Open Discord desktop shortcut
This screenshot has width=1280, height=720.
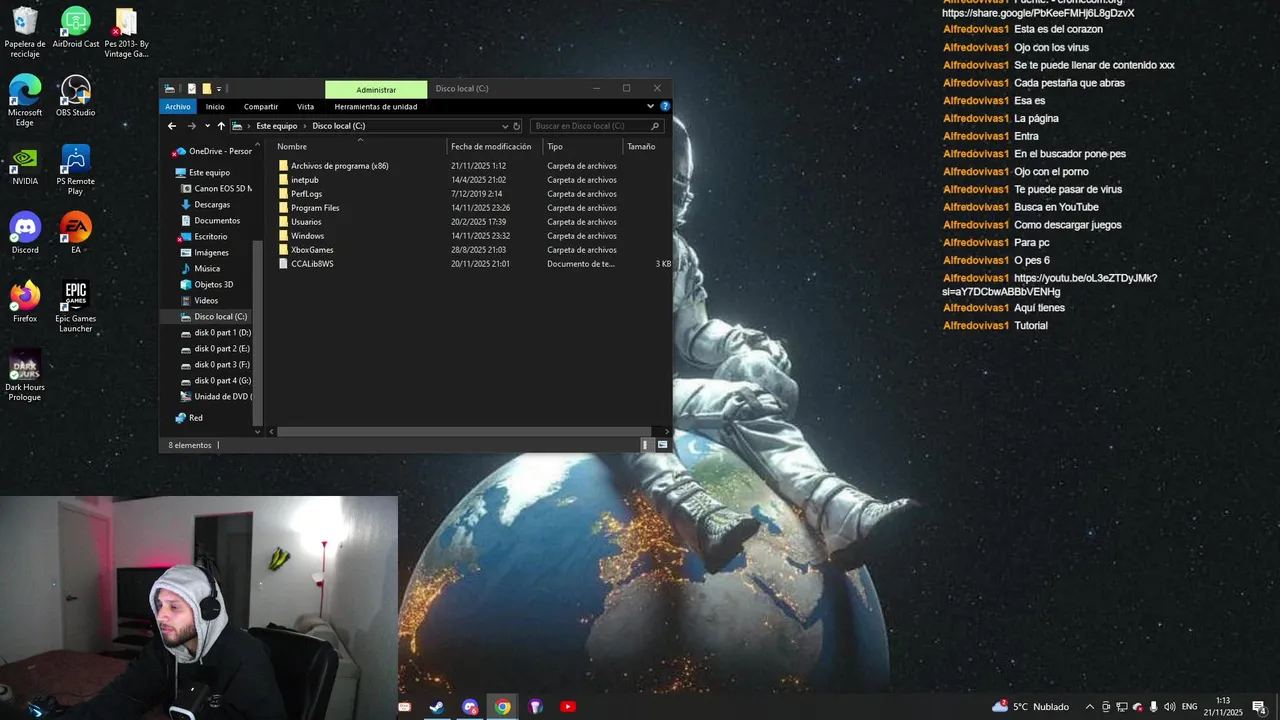[25, 233]
